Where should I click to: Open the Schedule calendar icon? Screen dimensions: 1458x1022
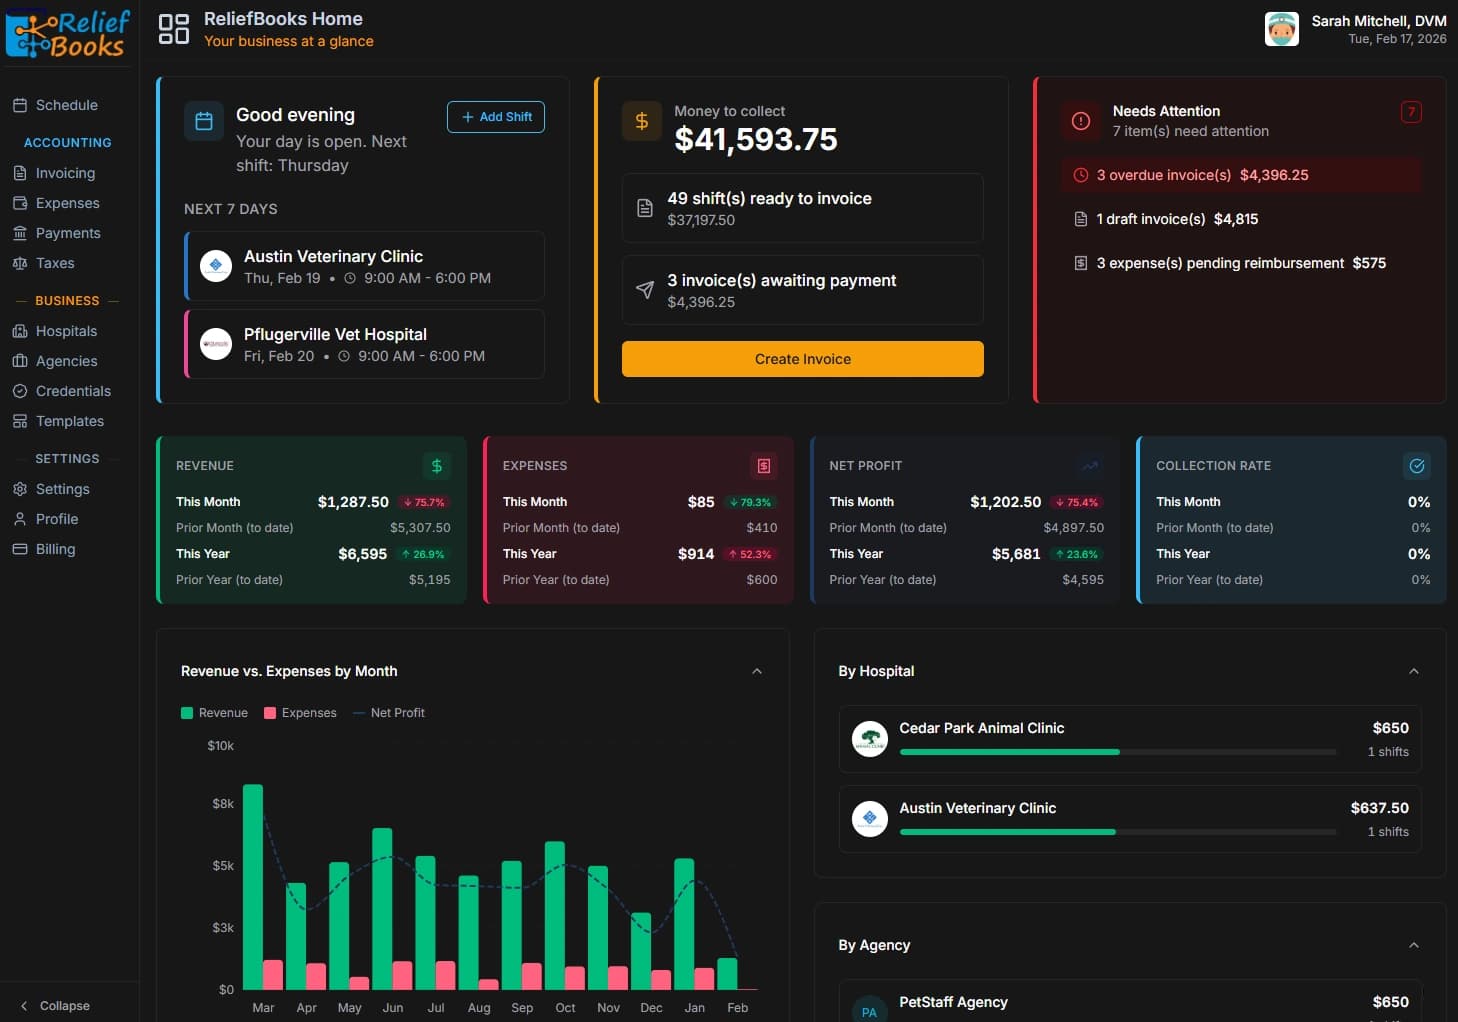(22, 105)
